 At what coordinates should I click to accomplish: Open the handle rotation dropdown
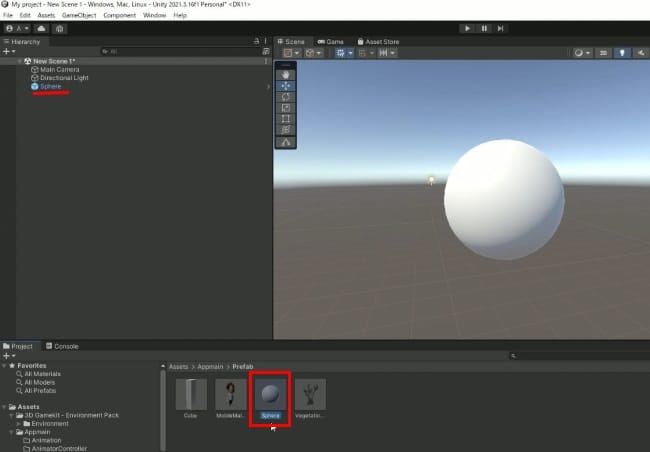[x=313, y=53]
